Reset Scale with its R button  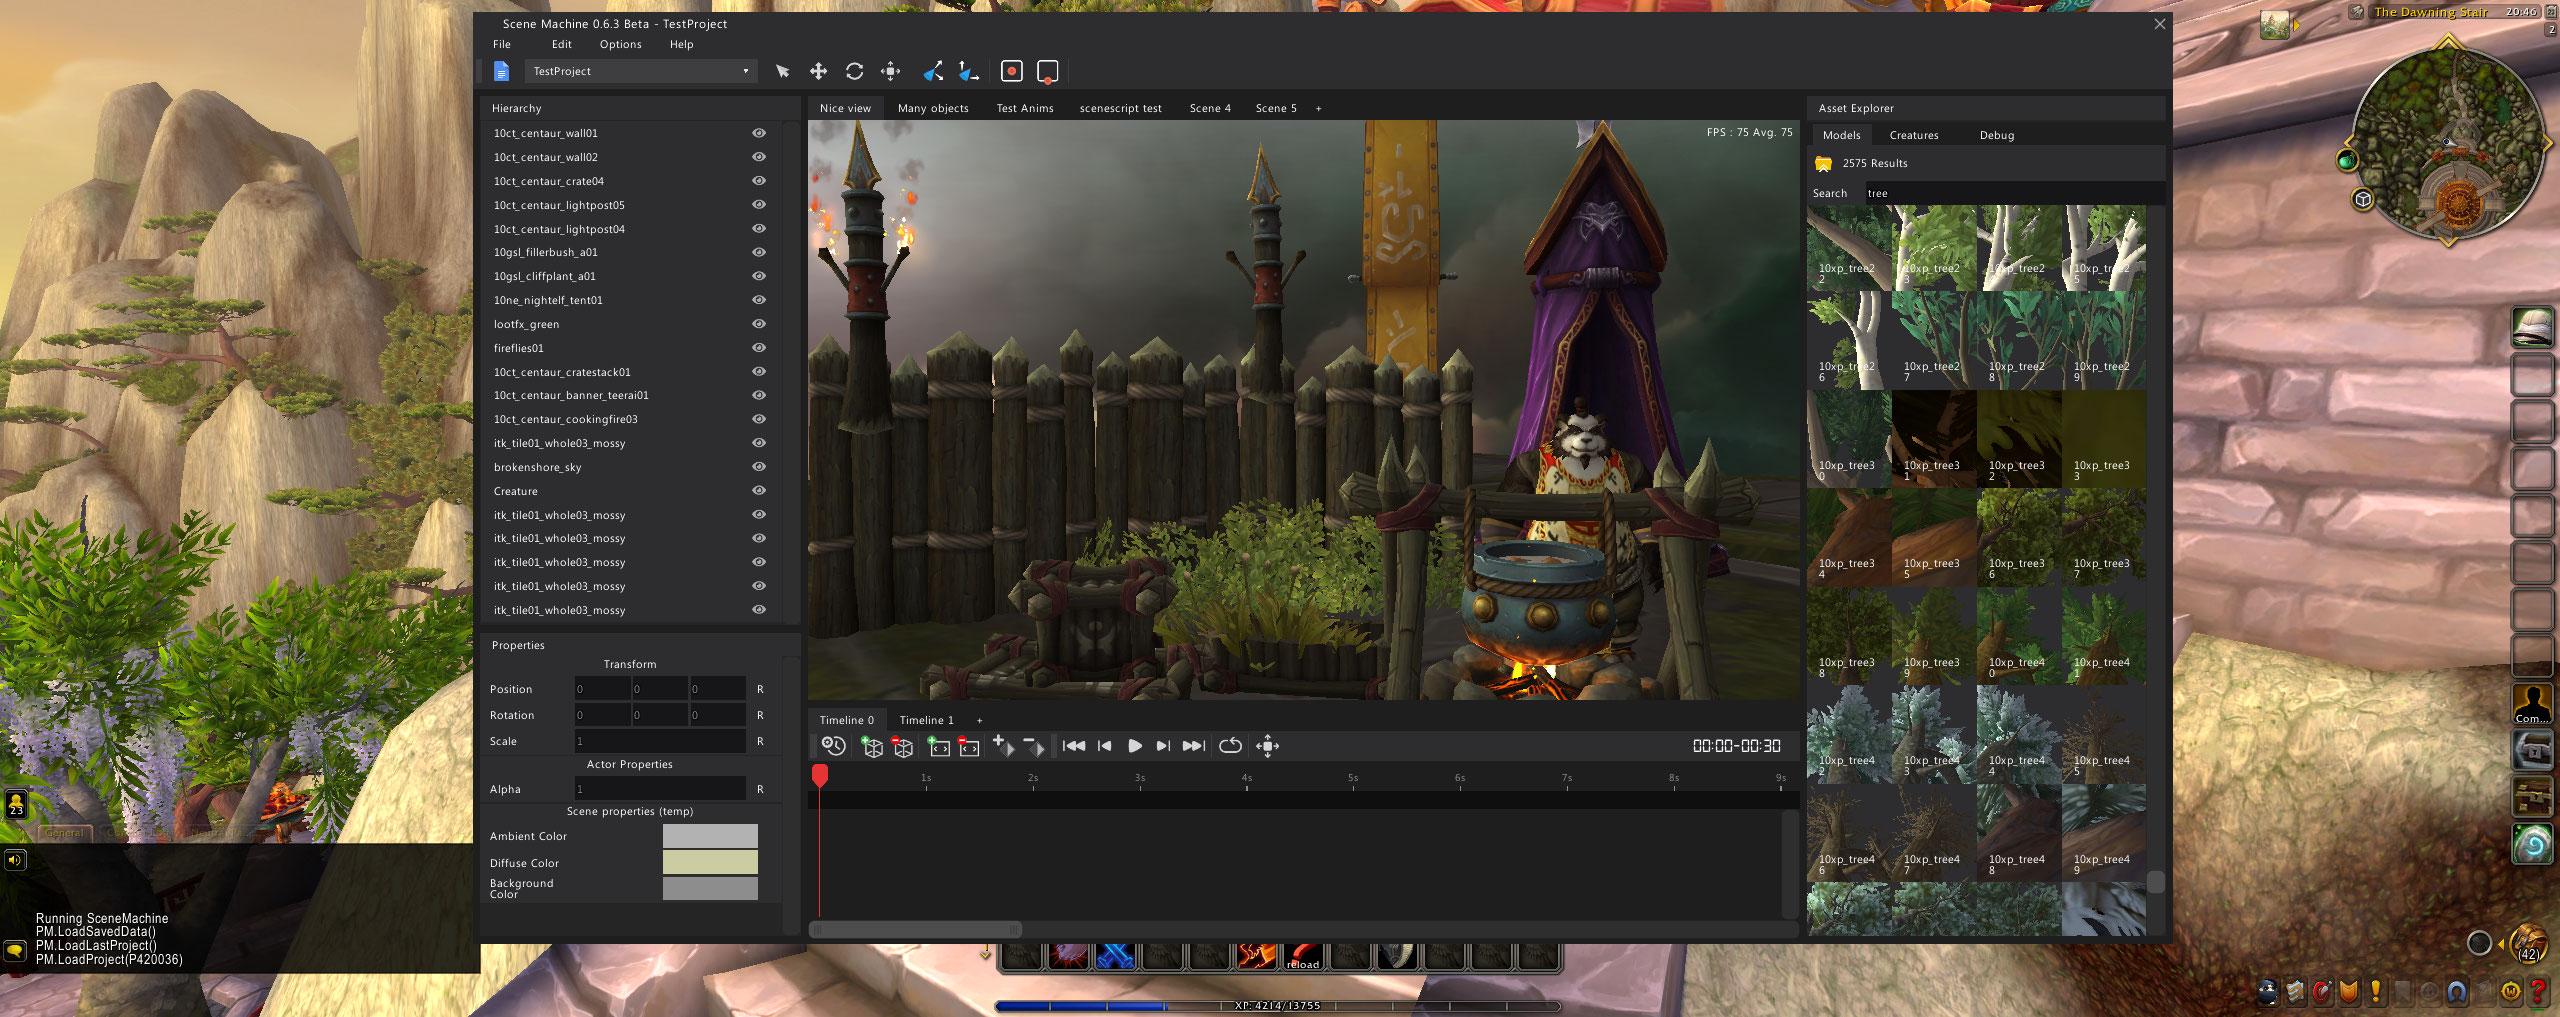point(760,741)
